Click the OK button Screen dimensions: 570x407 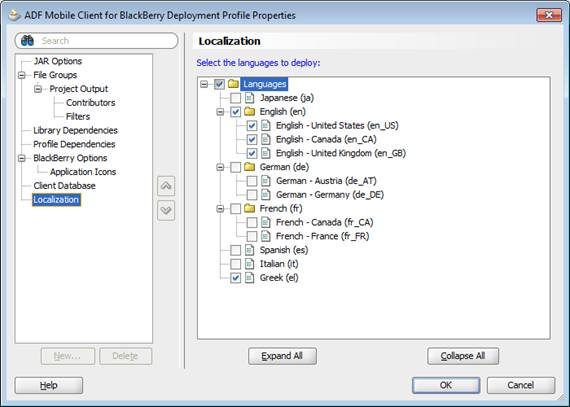[x=446, y=385]
